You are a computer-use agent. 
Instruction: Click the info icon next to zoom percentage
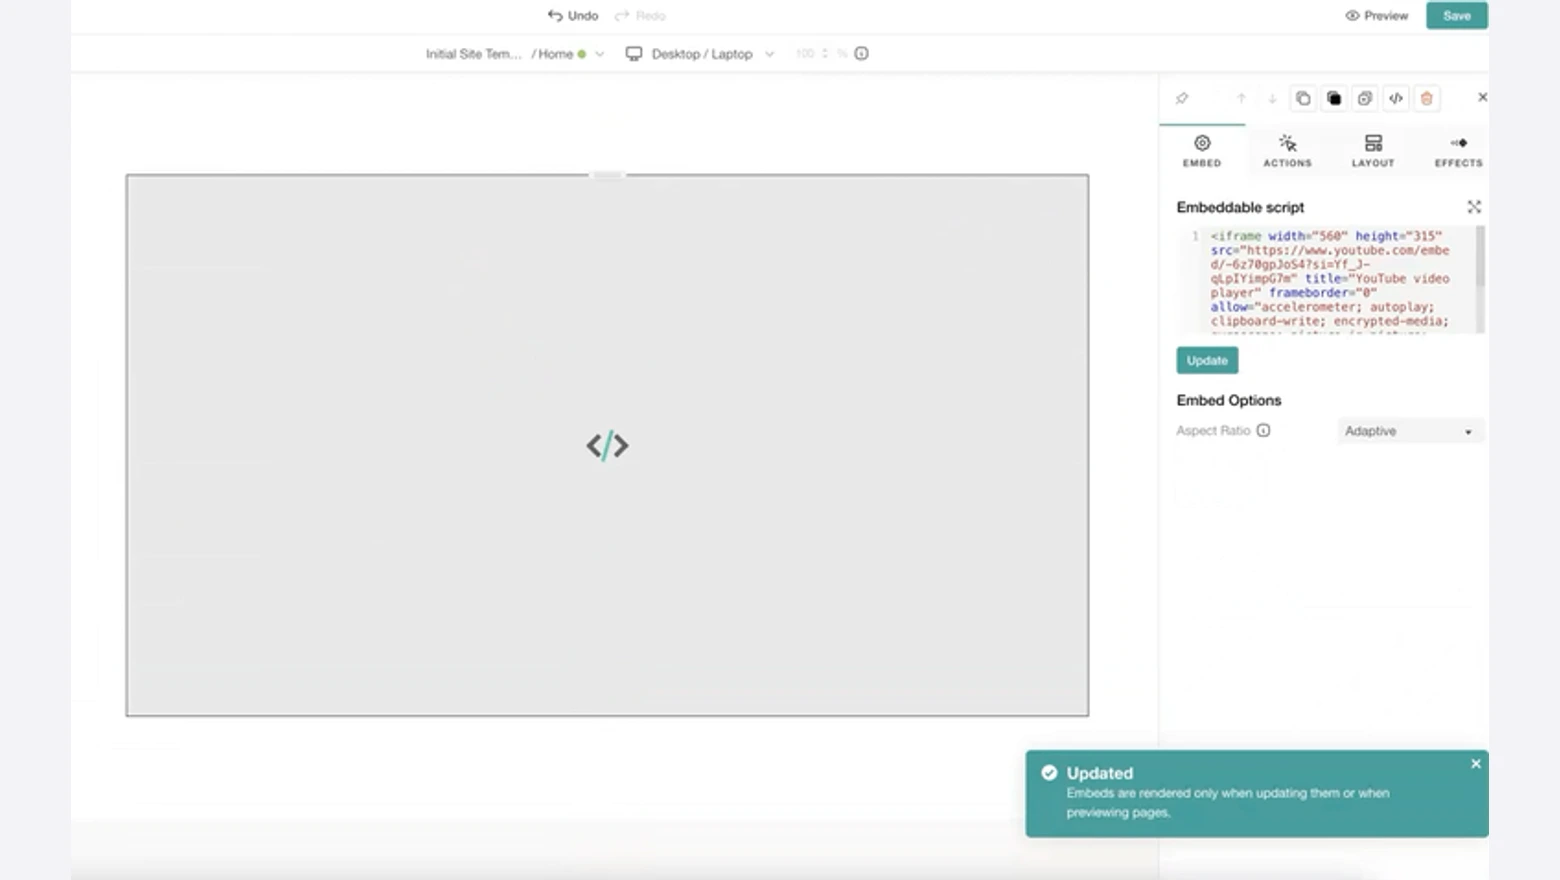point(861,54)
